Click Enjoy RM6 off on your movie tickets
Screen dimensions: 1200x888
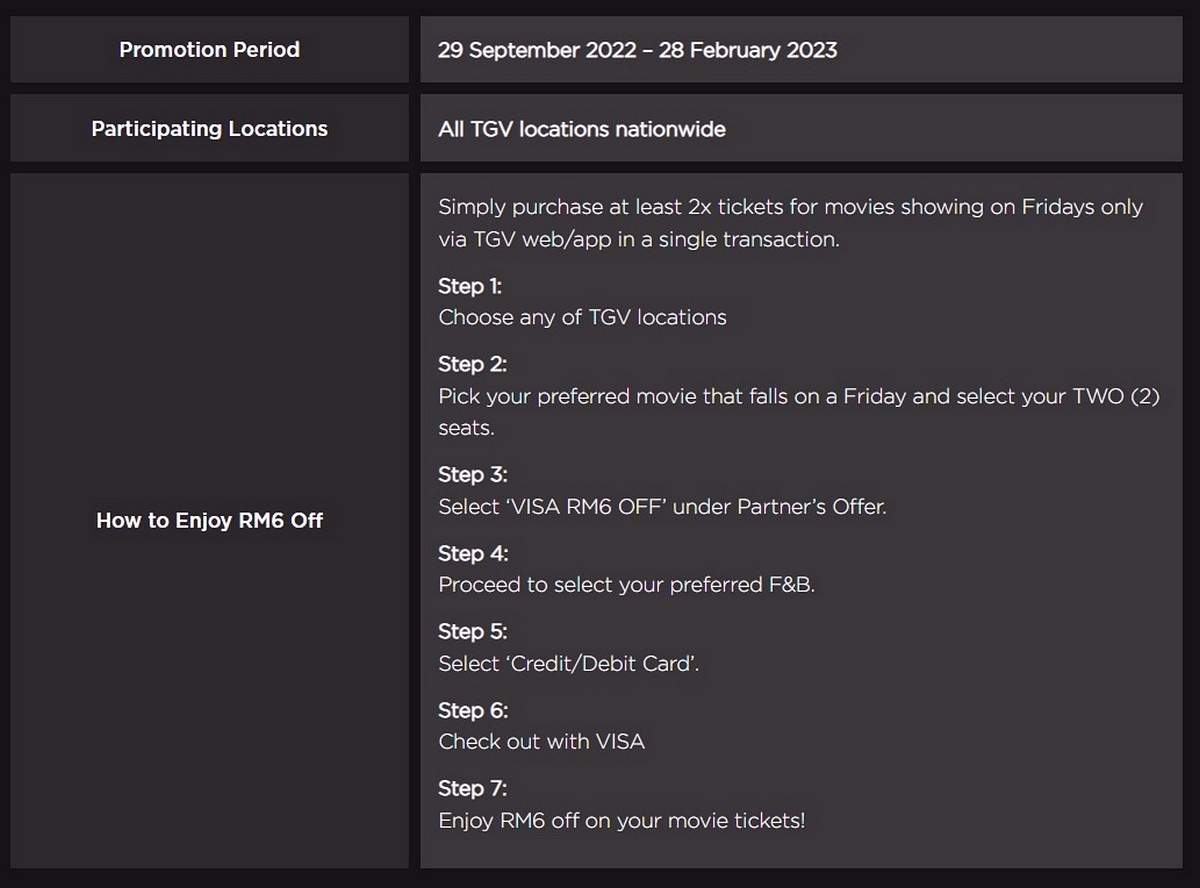pos(621,821)
